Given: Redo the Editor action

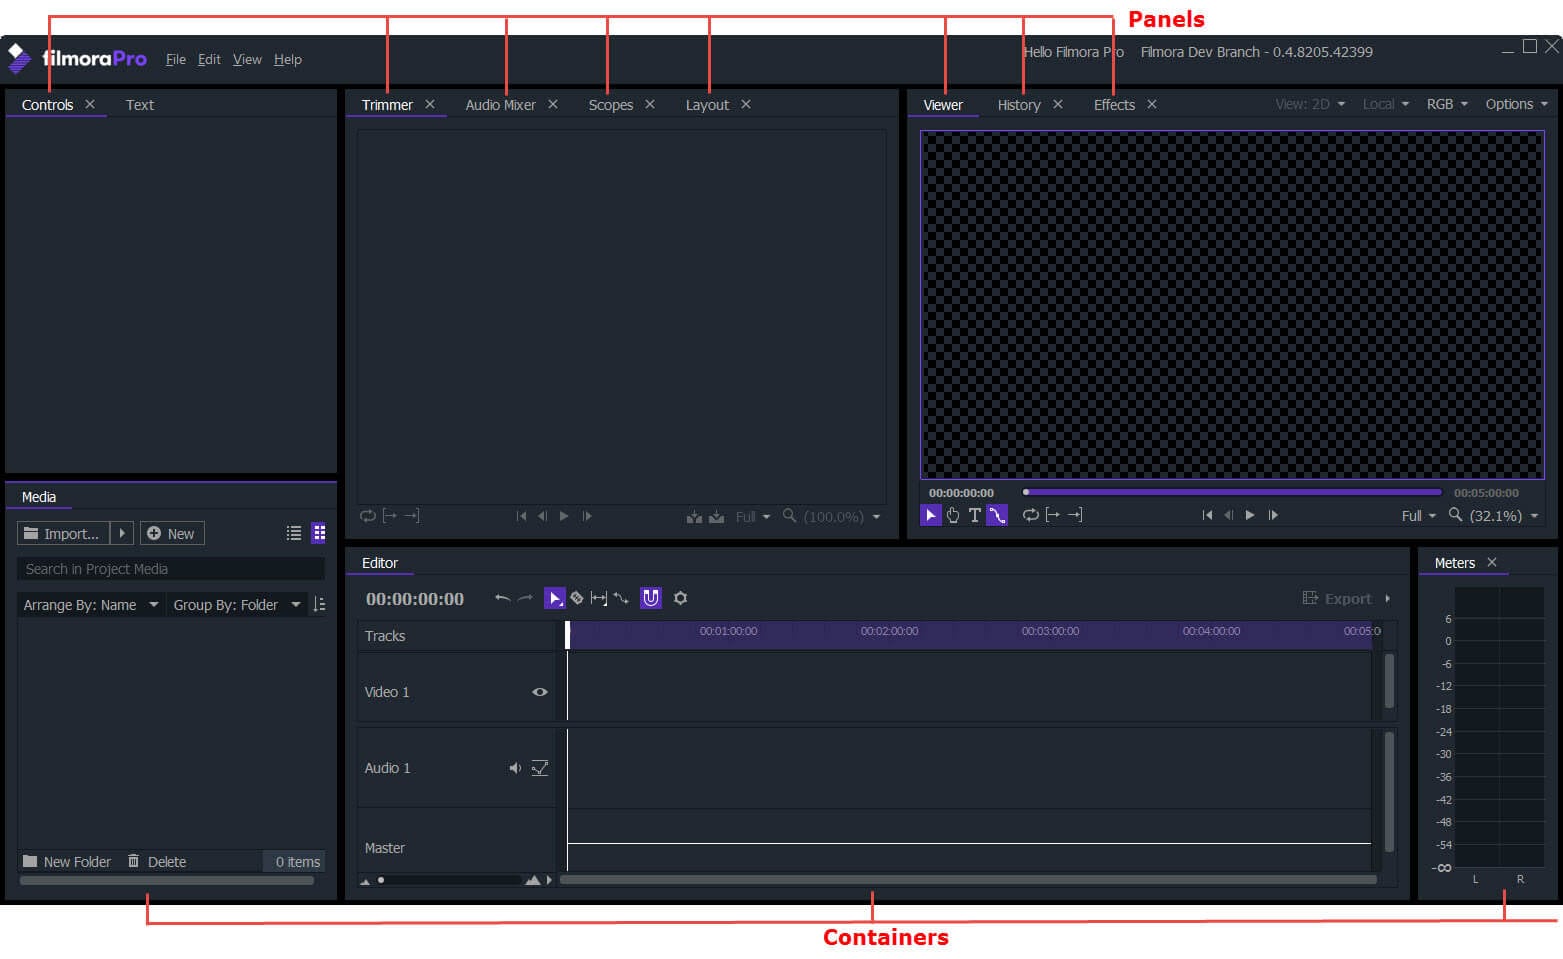Looking at the screenshot, I should 525,598.
